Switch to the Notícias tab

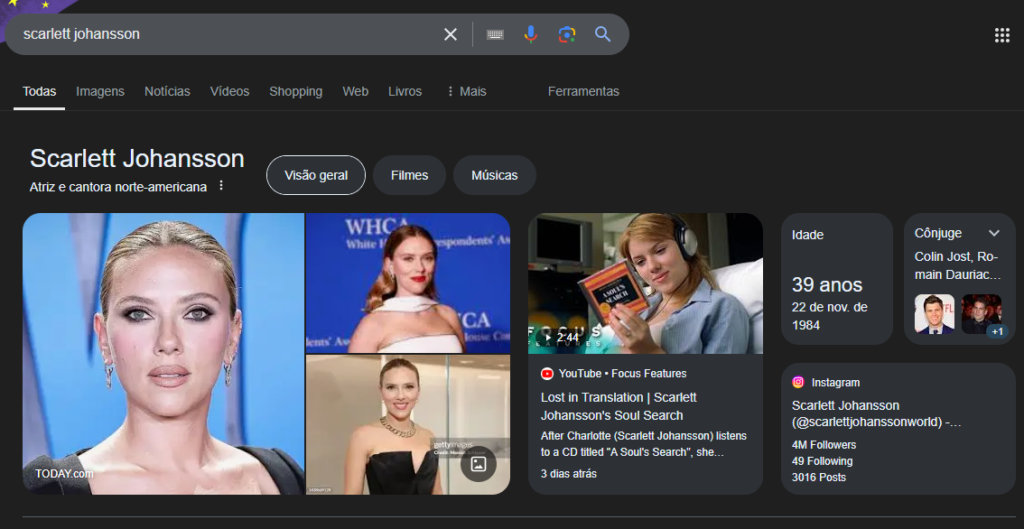point(167,91)
